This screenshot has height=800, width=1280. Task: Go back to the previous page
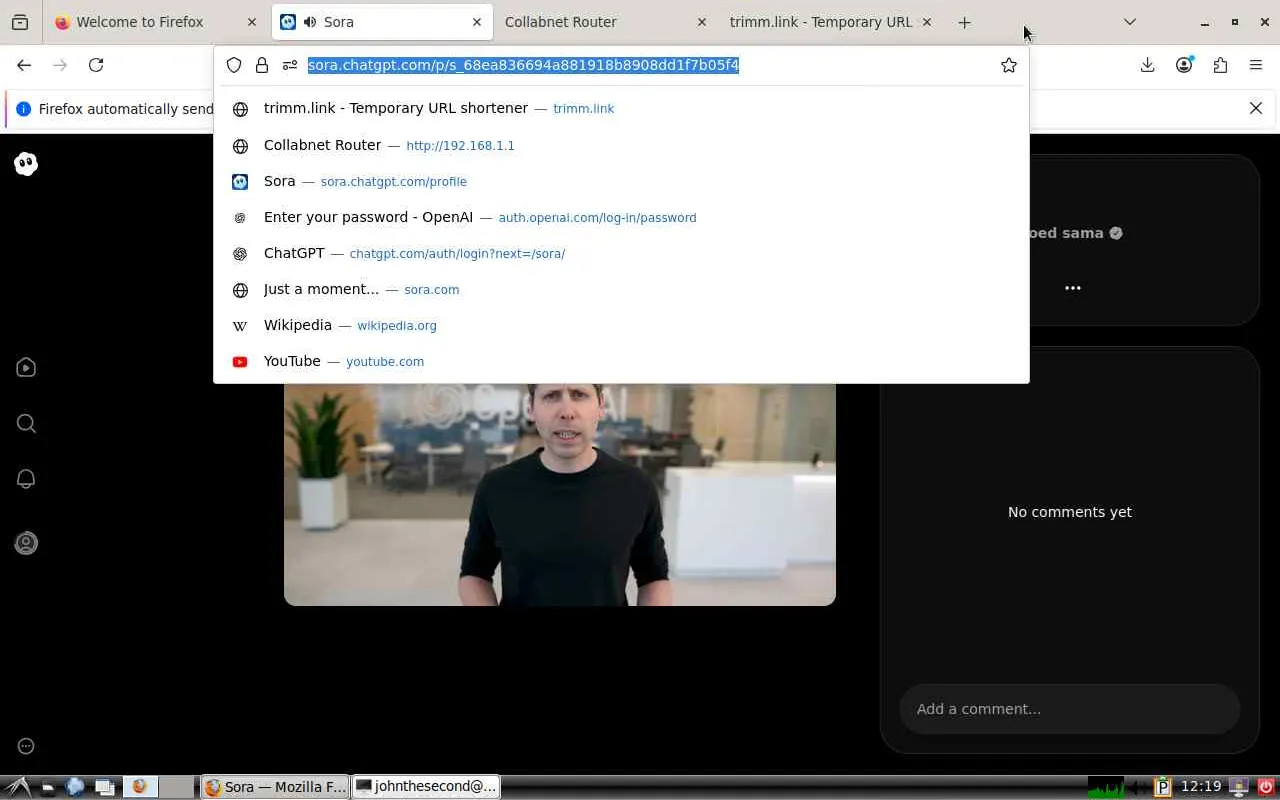24,65
